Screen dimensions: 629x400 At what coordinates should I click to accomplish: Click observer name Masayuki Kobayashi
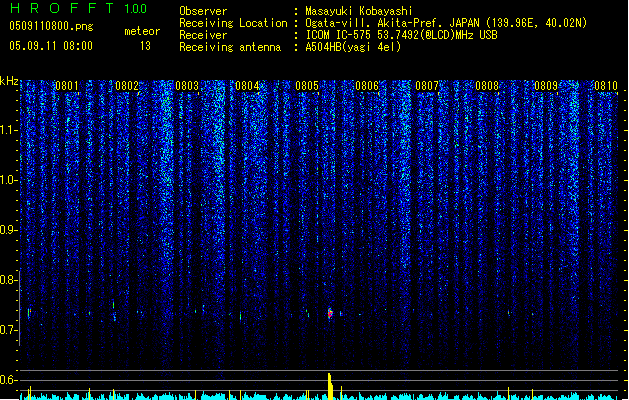359,11
